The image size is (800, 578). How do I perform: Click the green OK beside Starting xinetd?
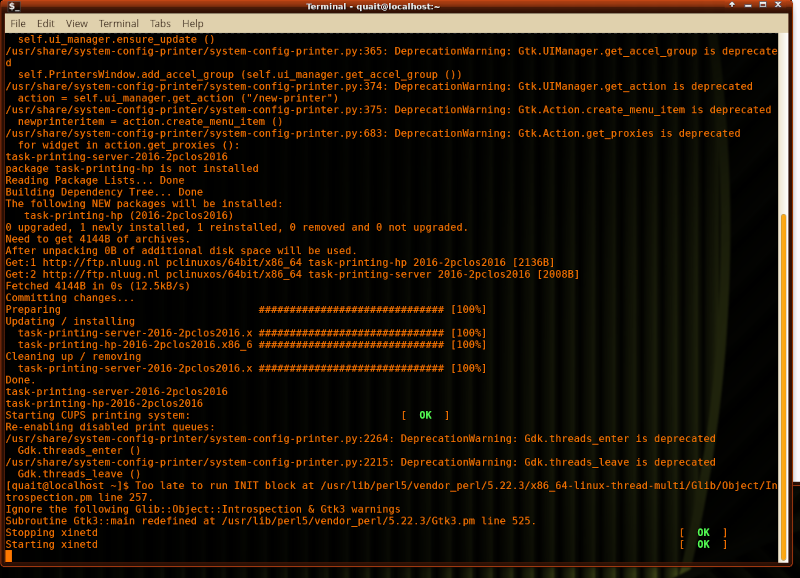click(x=703, y=545)
